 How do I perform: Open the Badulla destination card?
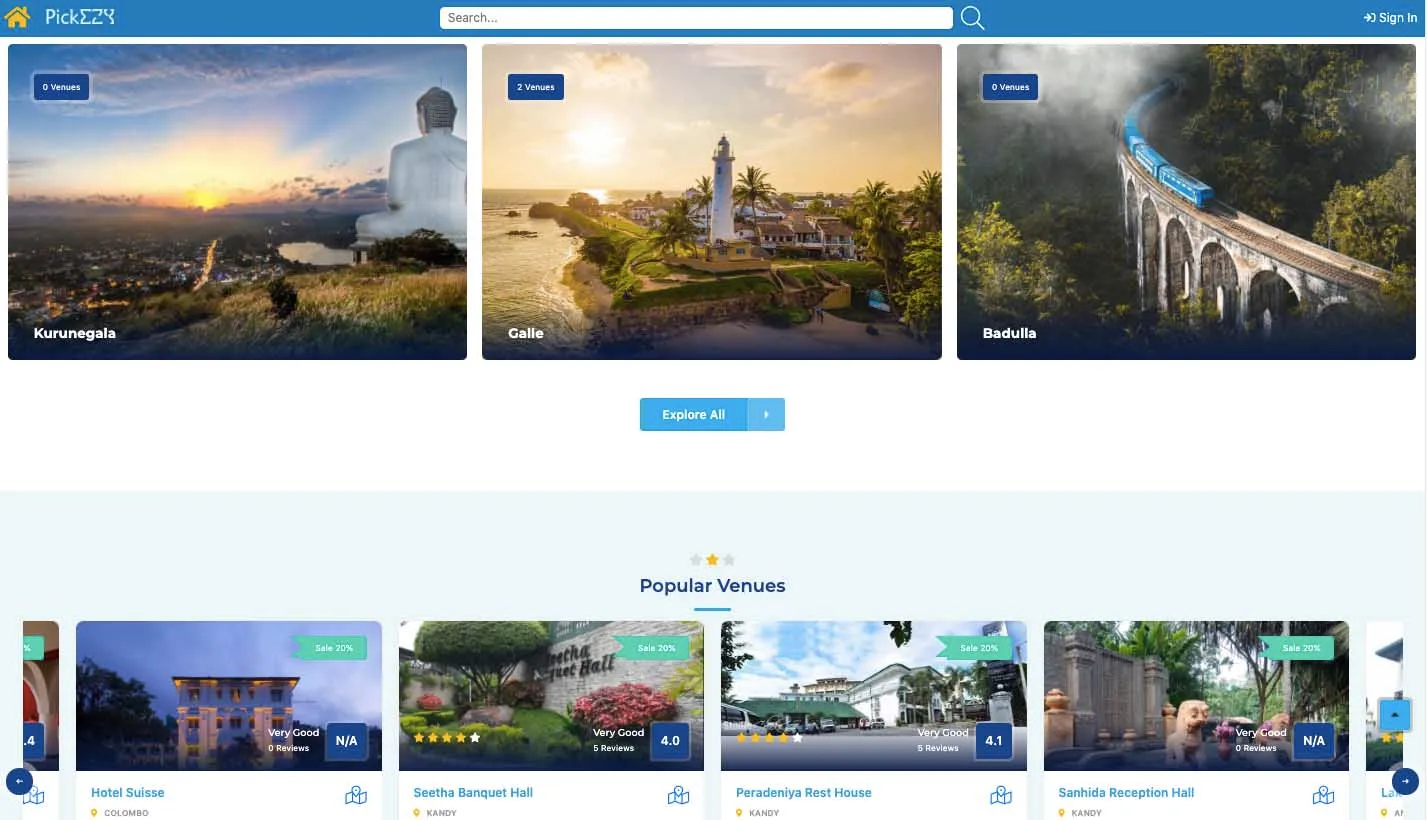(x=1187, y=202)
